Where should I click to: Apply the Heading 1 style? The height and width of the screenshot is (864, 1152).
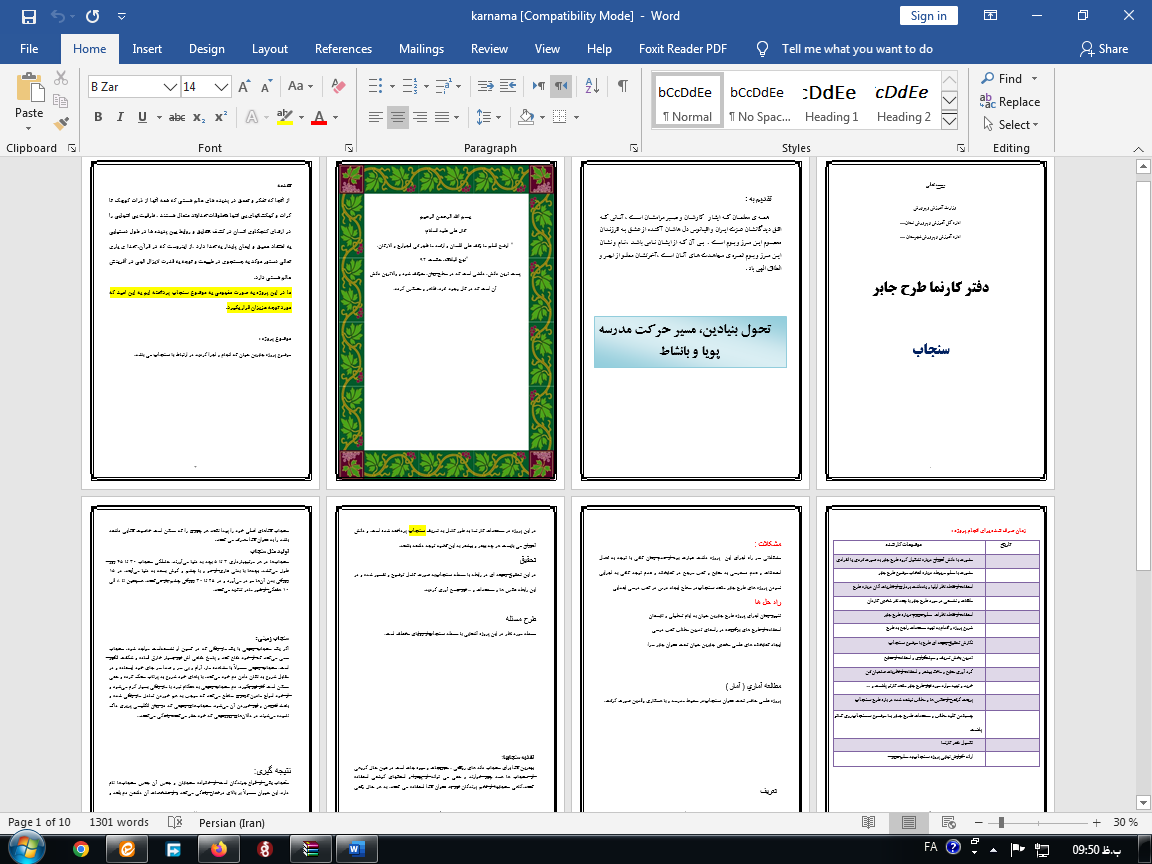click(831, 102)
